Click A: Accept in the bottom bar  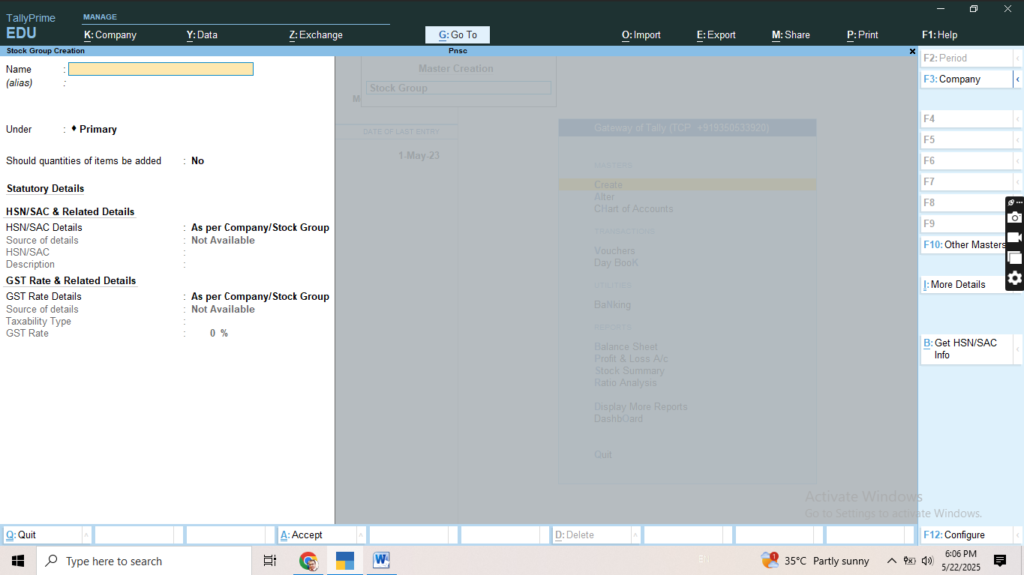pyautogui.click(x=317, y=534)
